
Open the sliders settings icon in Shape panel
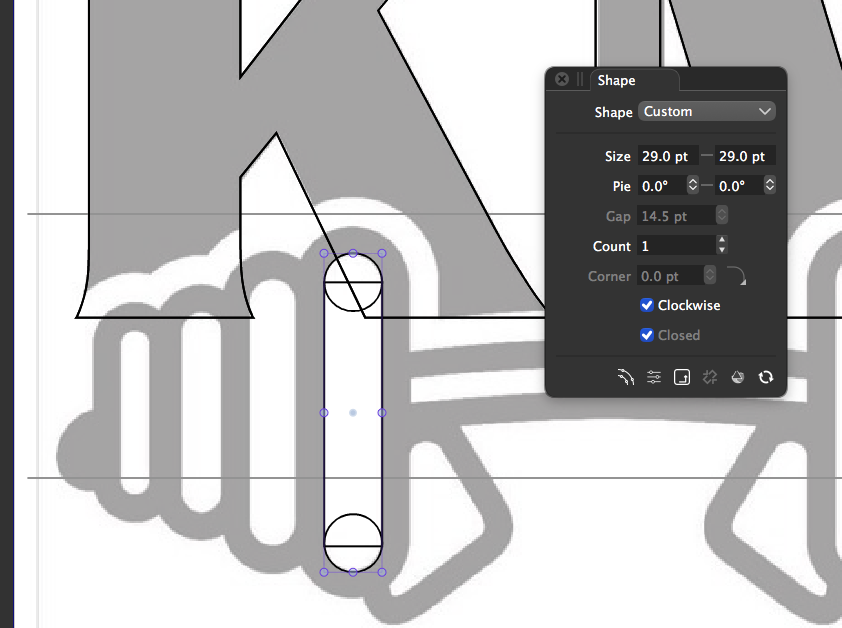pos(654,377)
